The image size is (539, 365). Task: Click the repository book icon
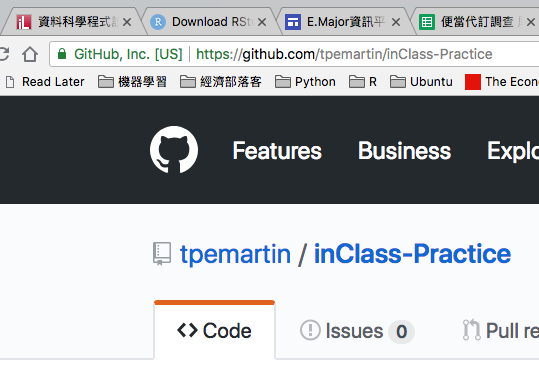[x=162, y=254]
